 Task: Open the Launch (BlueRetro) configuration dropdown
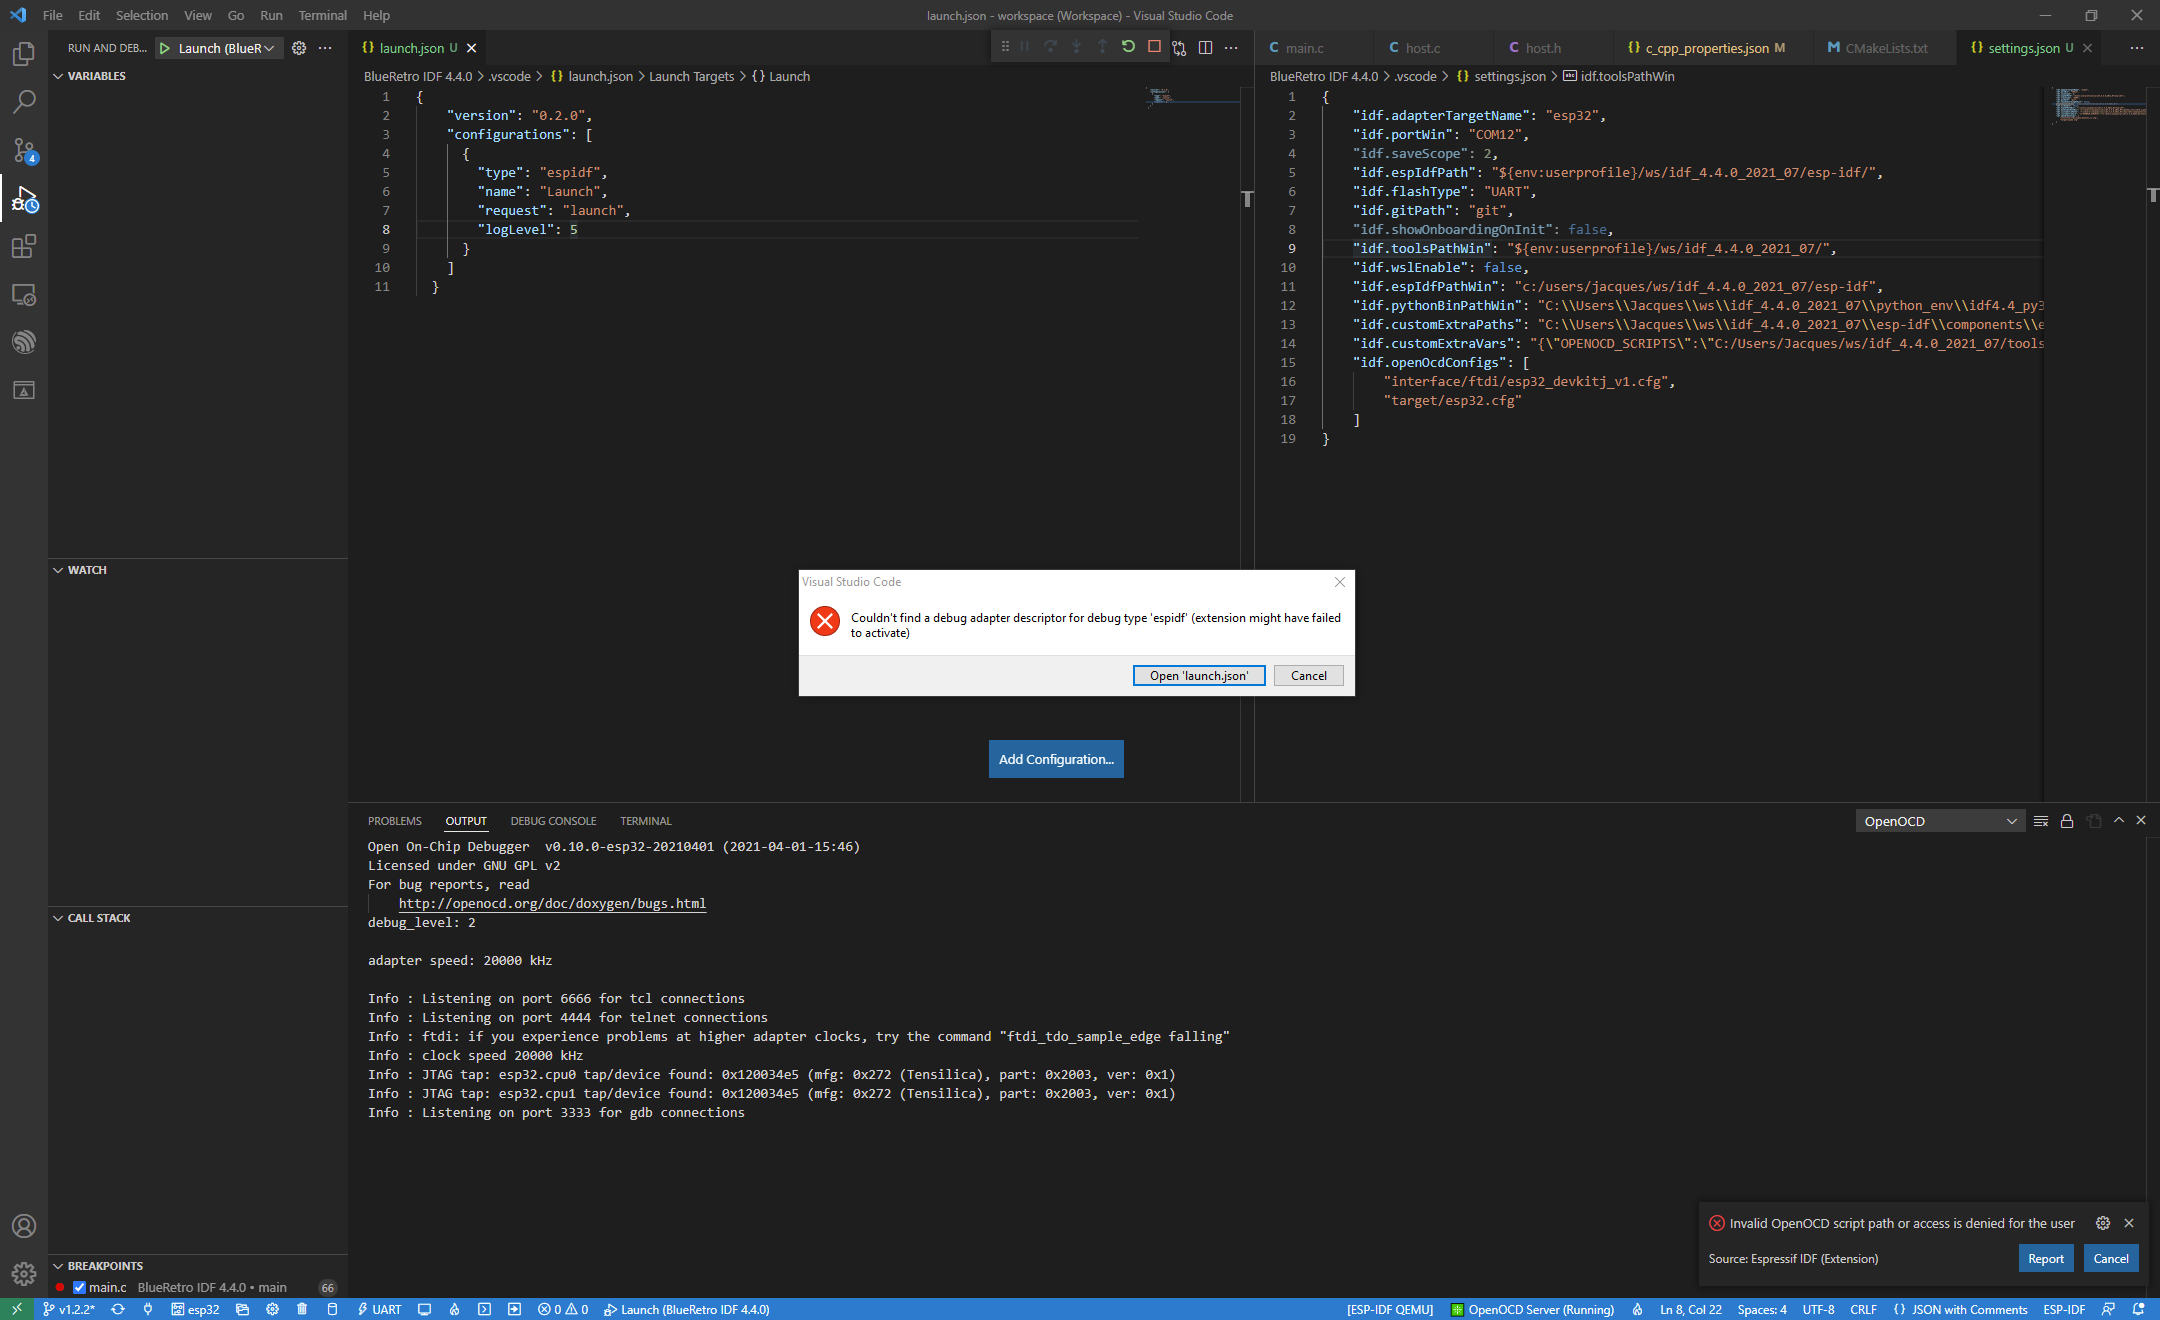tap(218, 47)
